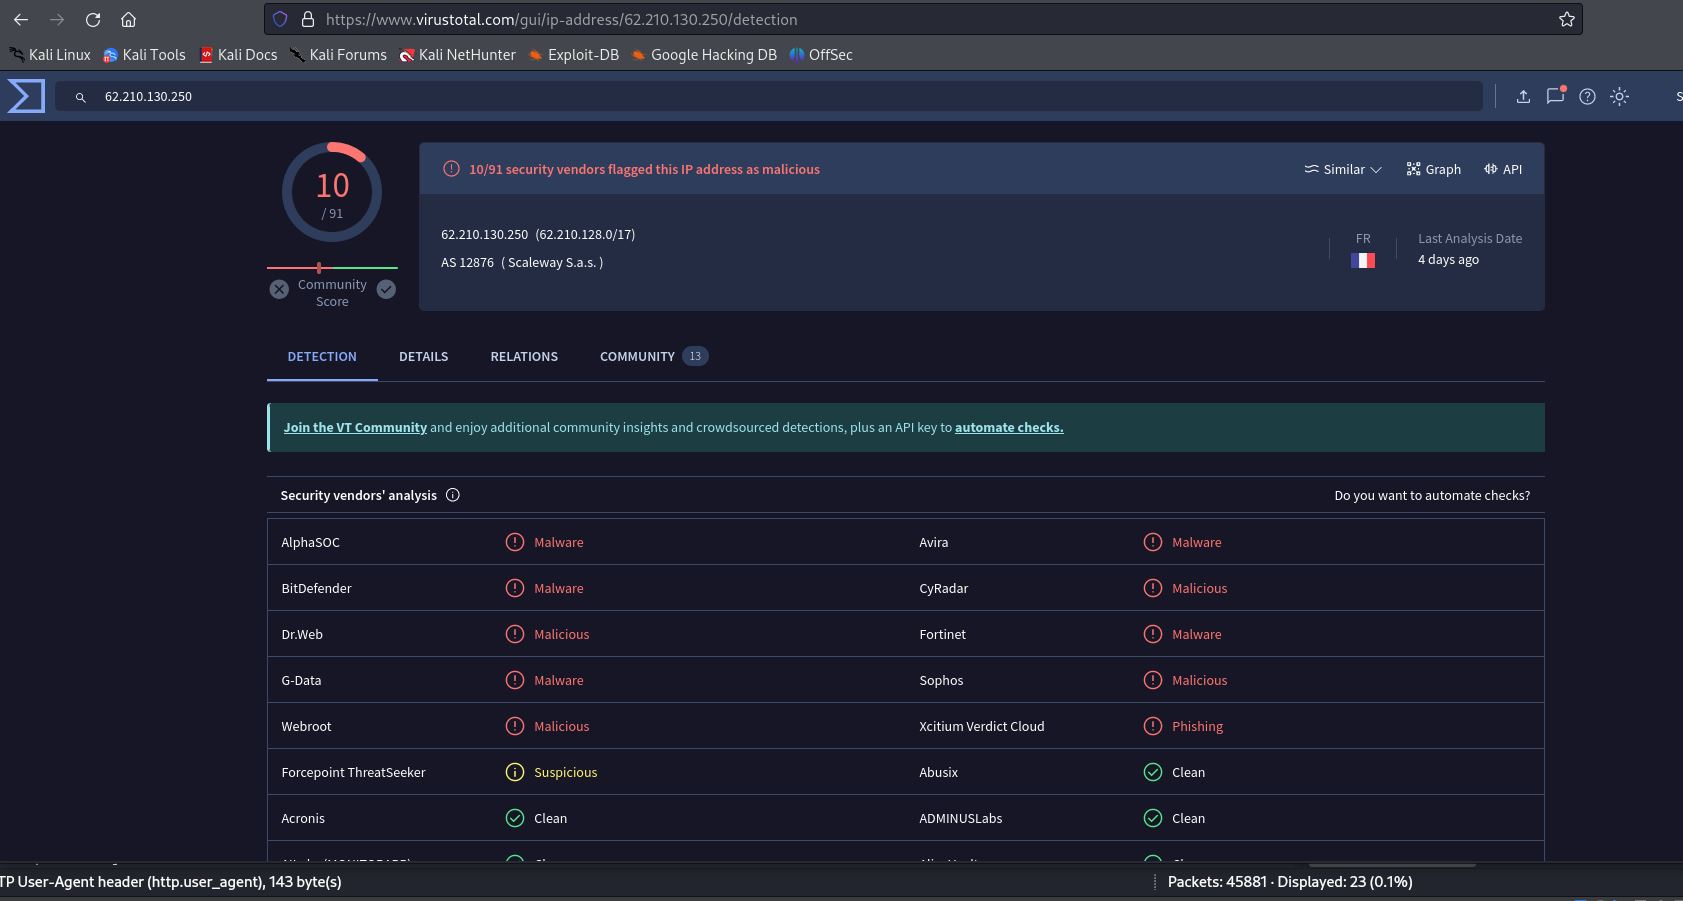Click the community score slider bar

pos(332,268)
